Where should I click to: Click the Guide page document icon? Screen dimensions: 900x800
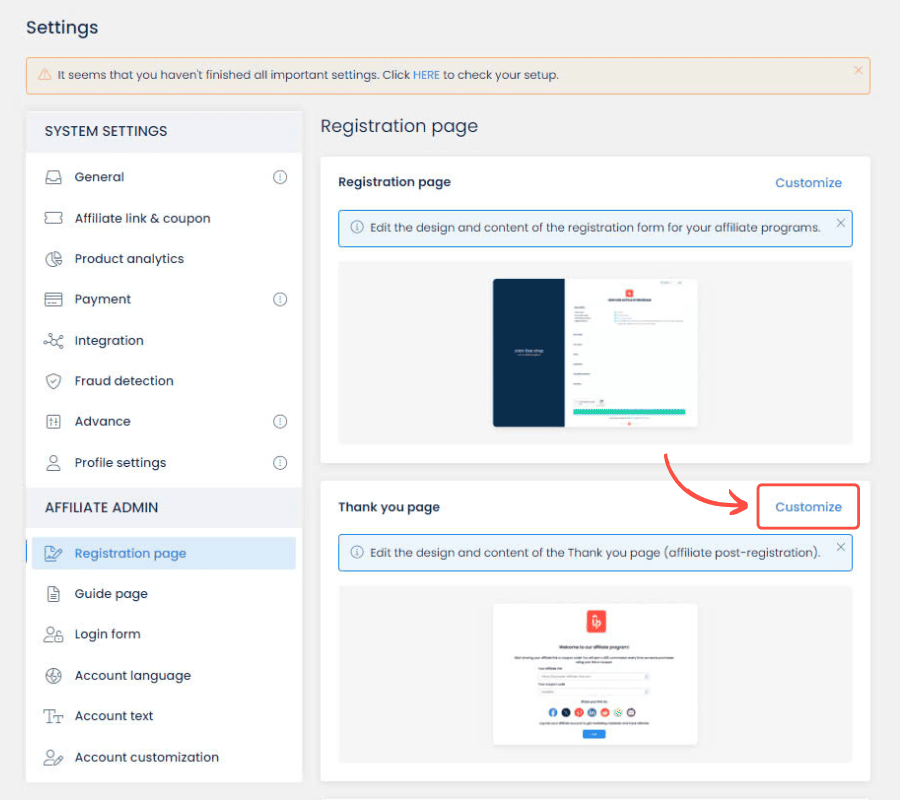tap(53, 593)
